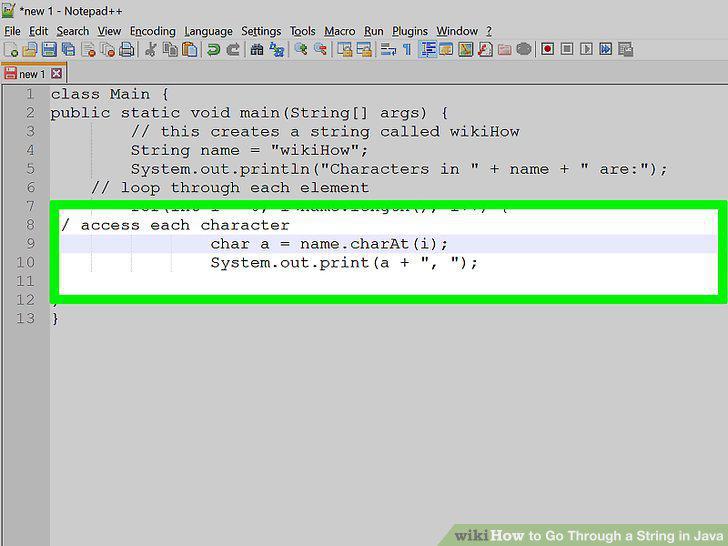Click the line "public static void main(String[] args) {"

click(249, 113)
